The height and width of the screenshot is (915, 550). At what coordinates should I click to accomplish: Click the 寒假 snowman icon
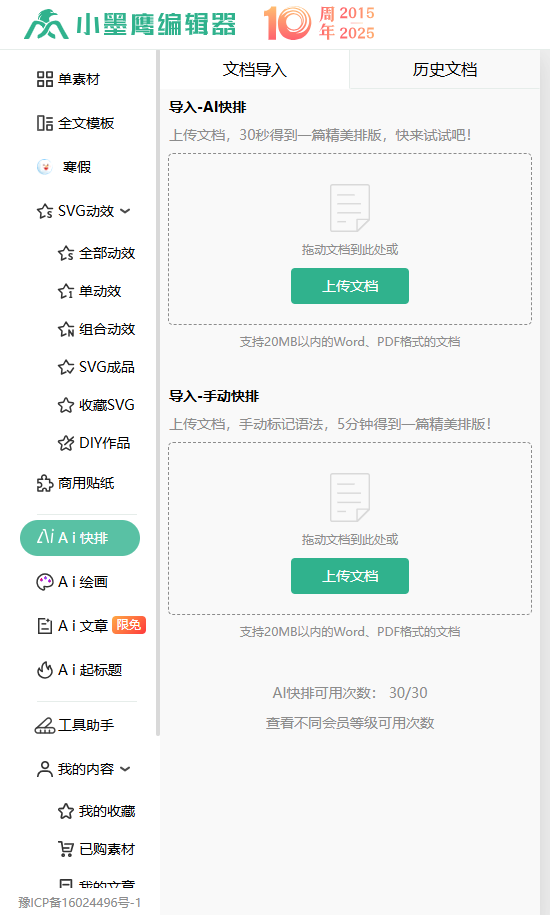tap(45, 167)
